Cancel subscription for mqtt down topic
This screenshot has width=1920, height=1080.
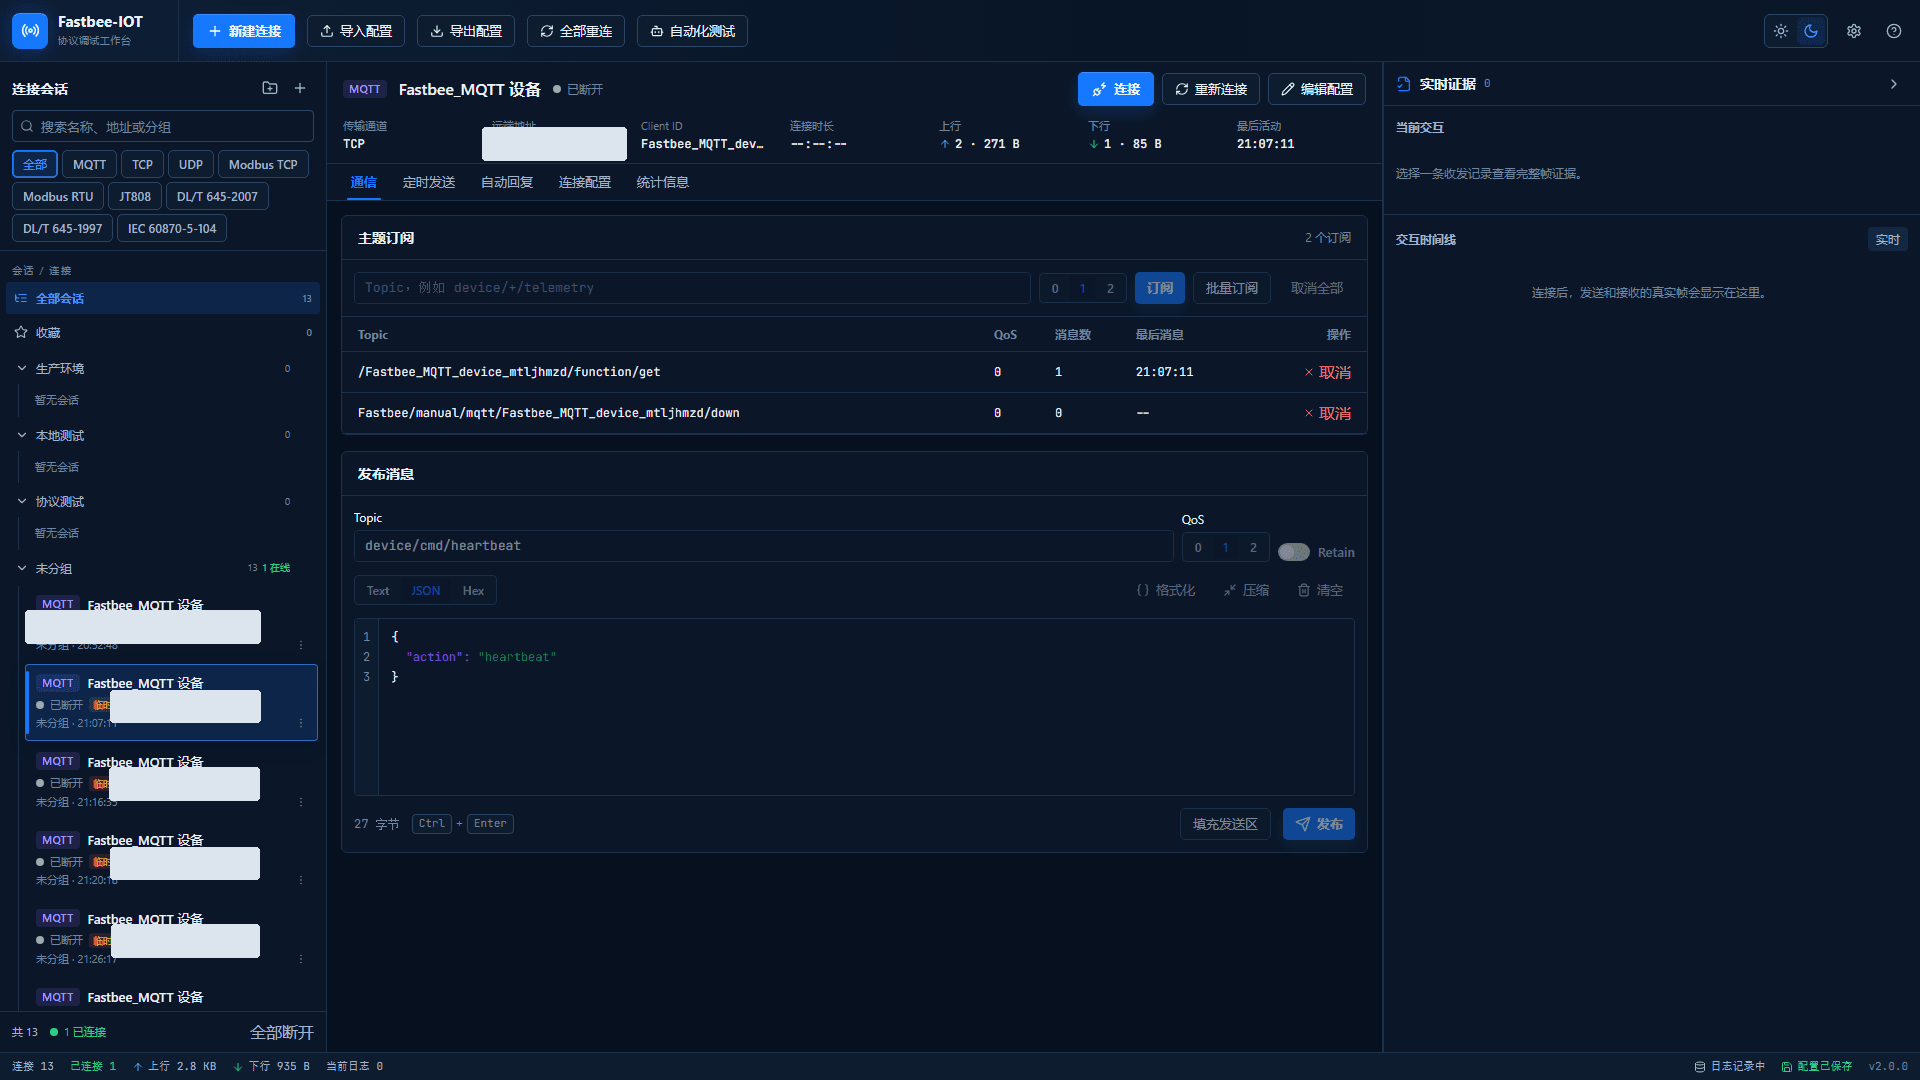[1328, 413]
